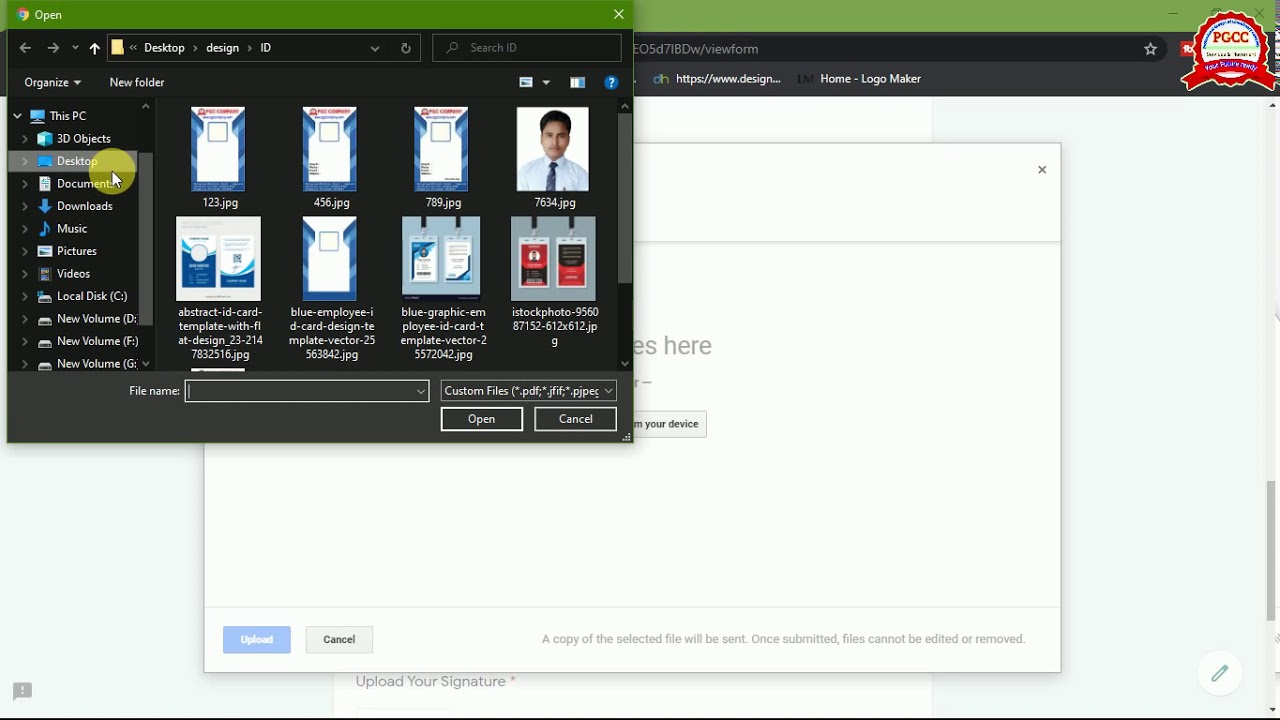Viewport: 1280px width, 720px height.
Task: Click Desktop in the address breadcrumb
Action: point(164,48)
